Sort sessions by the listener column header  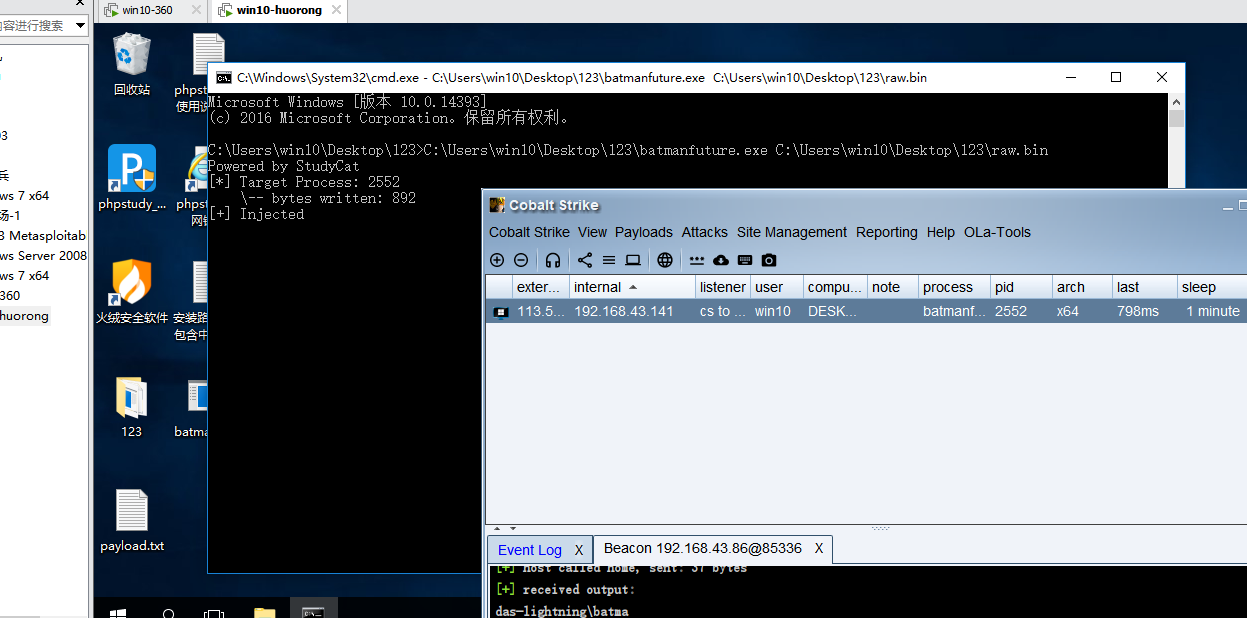tap(723, 287)
